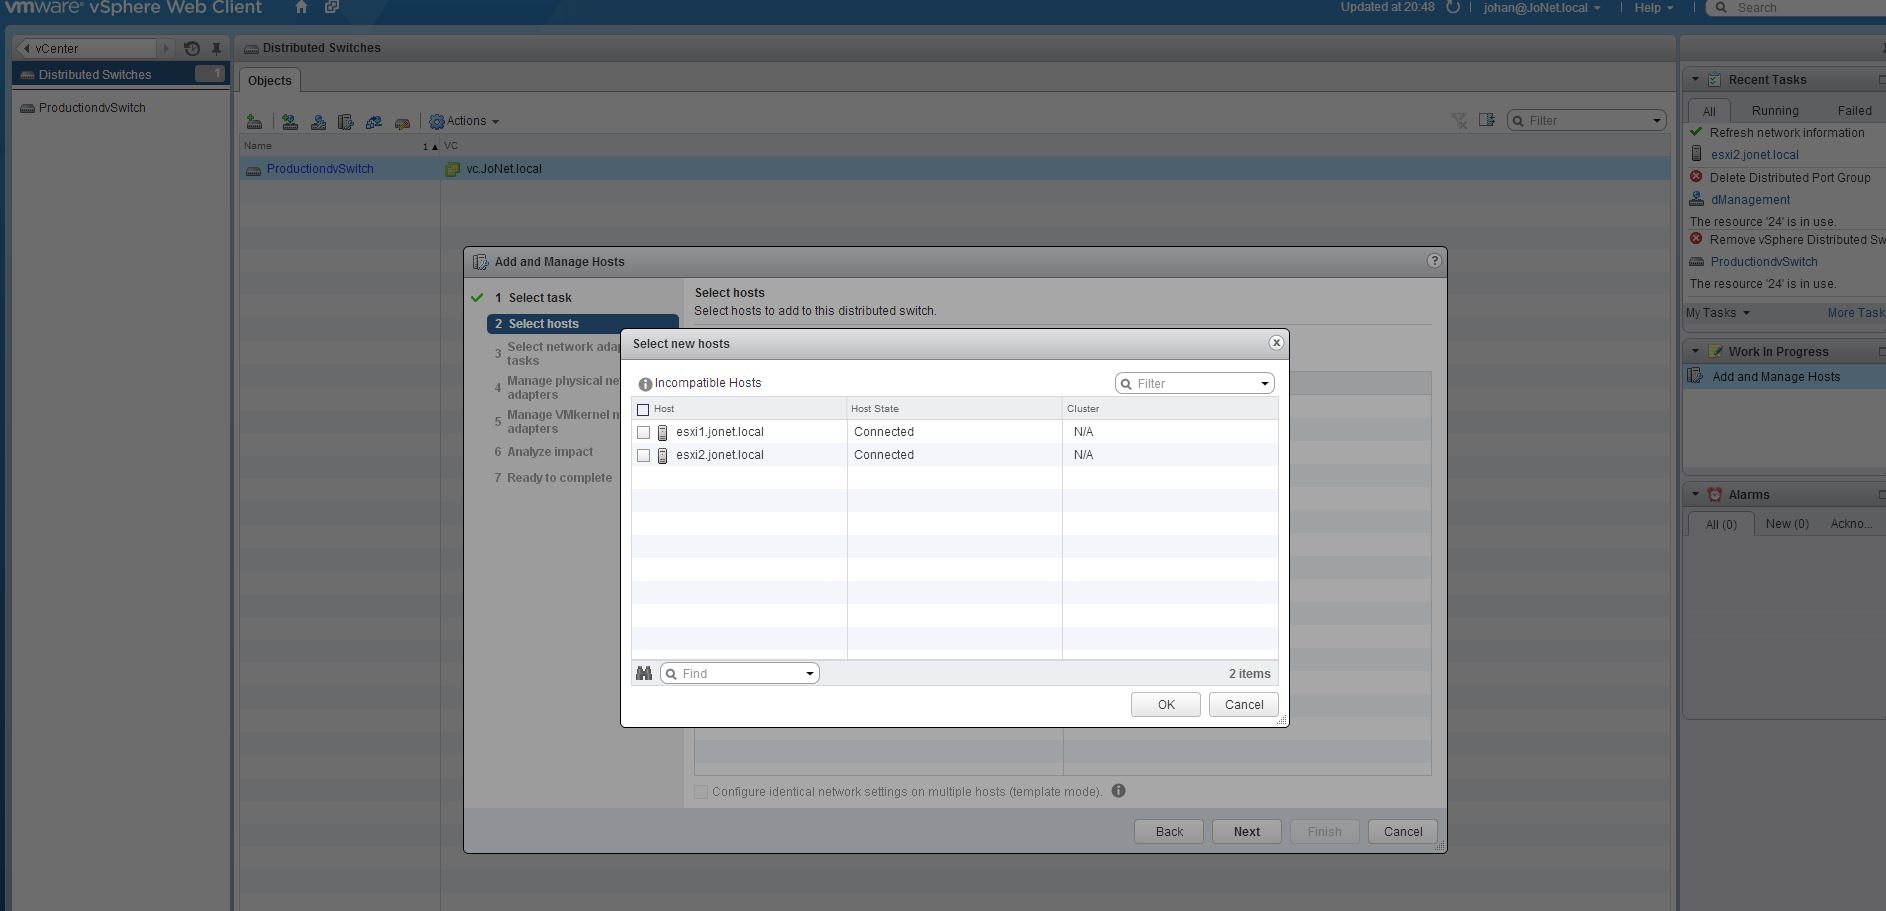The height and width of the screenshot is (911, 1886).
Task: Click into the Find input field
Action: [740, 674]
